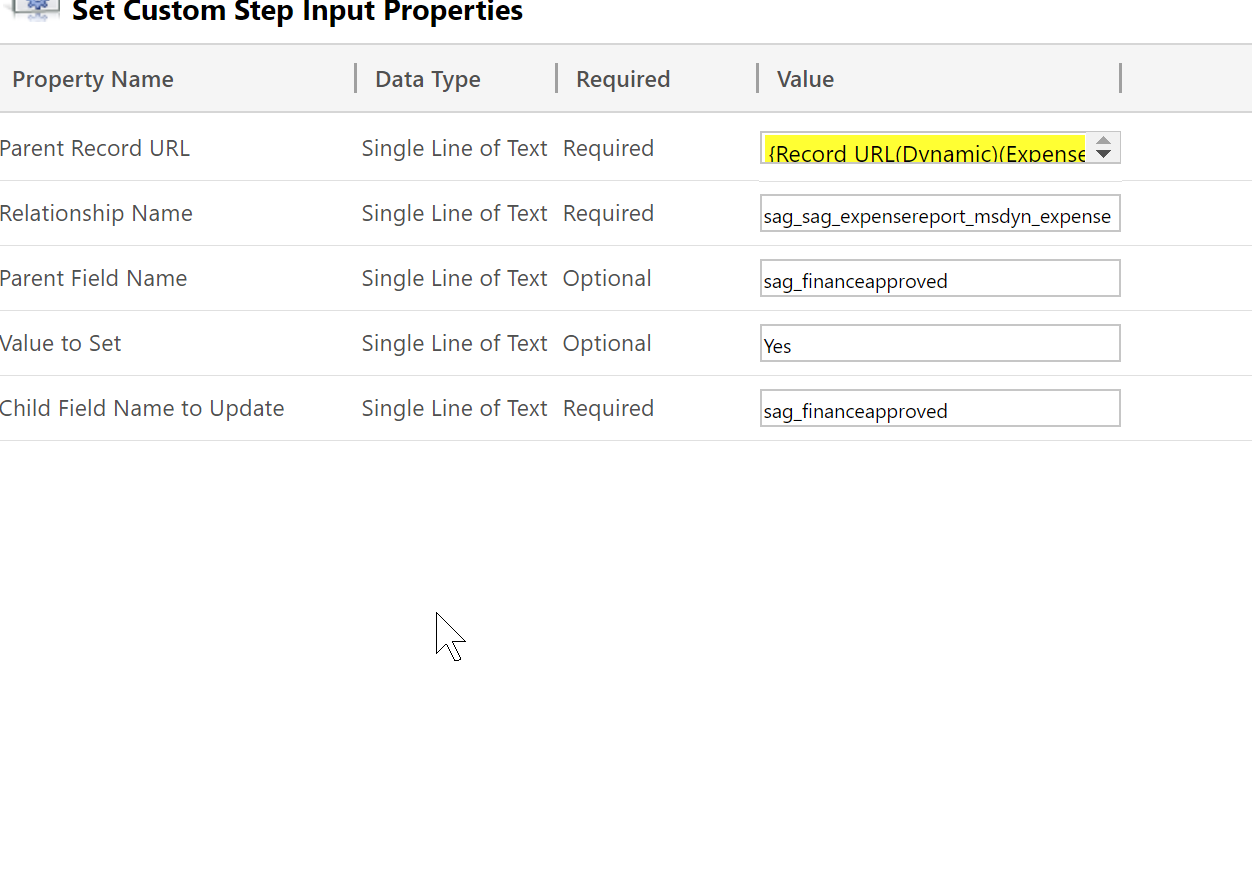
Task: Click the Required column header
Action: pos(623,79)
